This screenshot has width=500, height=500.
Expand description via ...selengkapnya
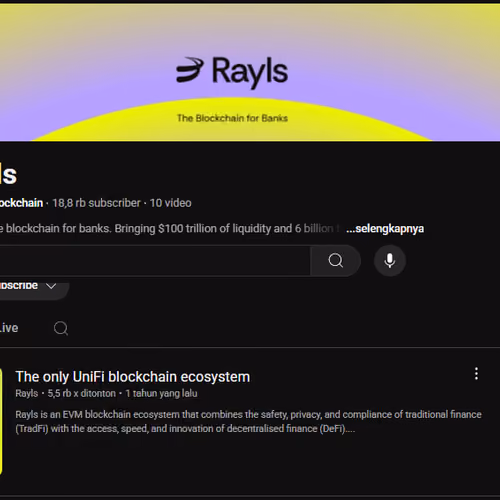(x=385, y=229)
